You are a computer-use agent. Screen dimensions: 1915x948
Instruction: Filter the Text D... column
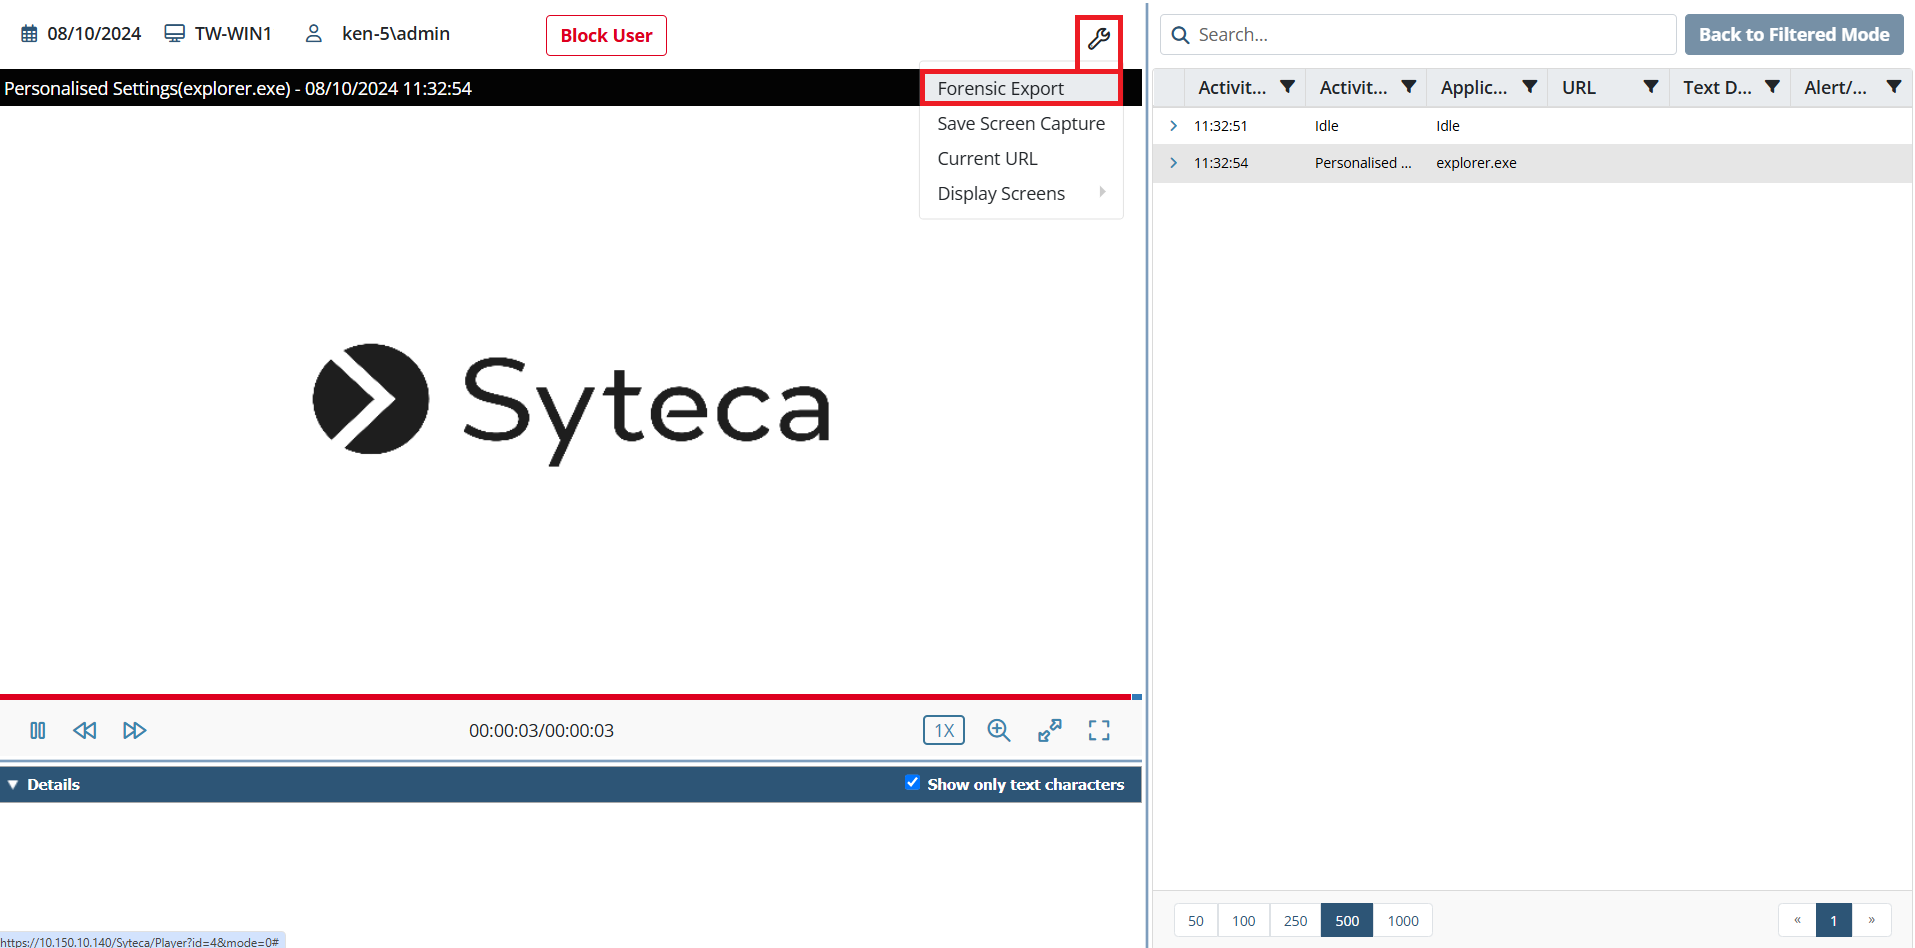pyautogui.click(x=1772, y=87)
